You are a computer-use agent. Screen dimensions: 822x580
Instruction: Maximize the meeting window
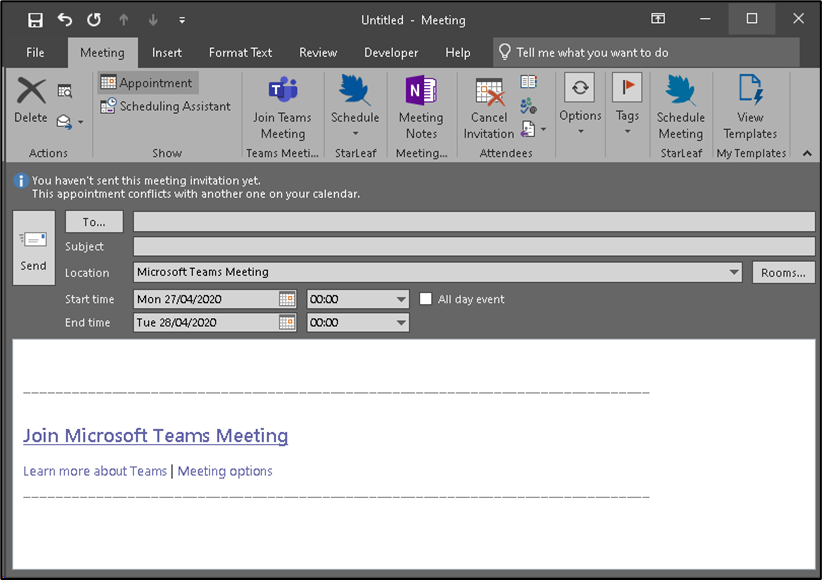pyautogui.click(x=752, y=19)
